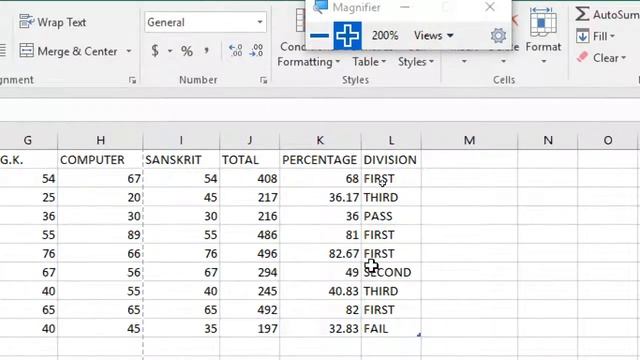
Task: Select the SANSKRIT header cell
Action: pyautogui.click(x=181, y=160)
